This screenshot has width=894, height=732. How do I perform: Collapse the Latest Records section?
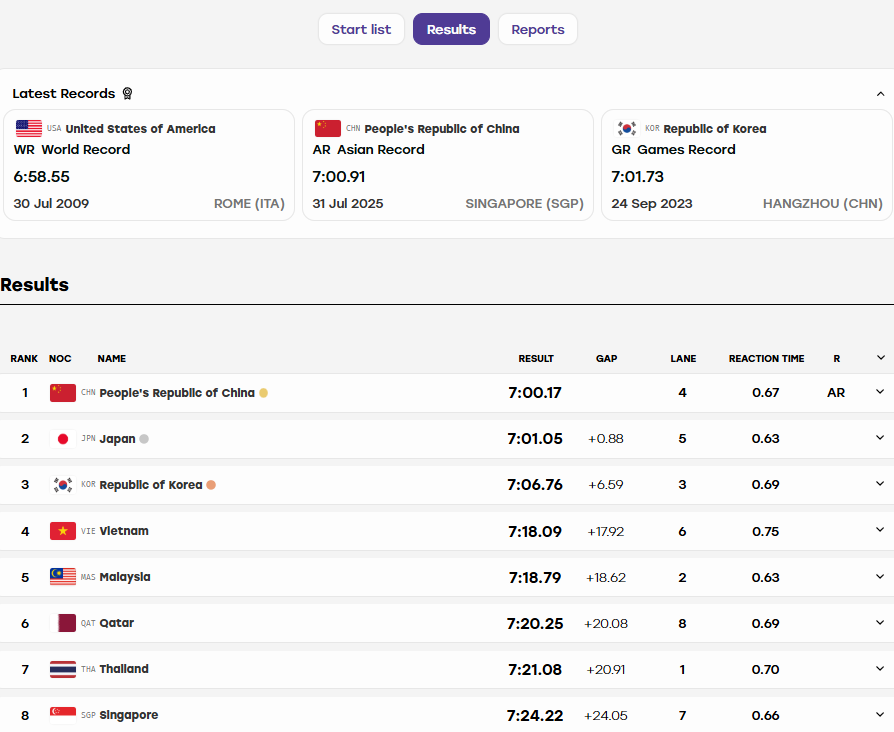tap(880, 93)
